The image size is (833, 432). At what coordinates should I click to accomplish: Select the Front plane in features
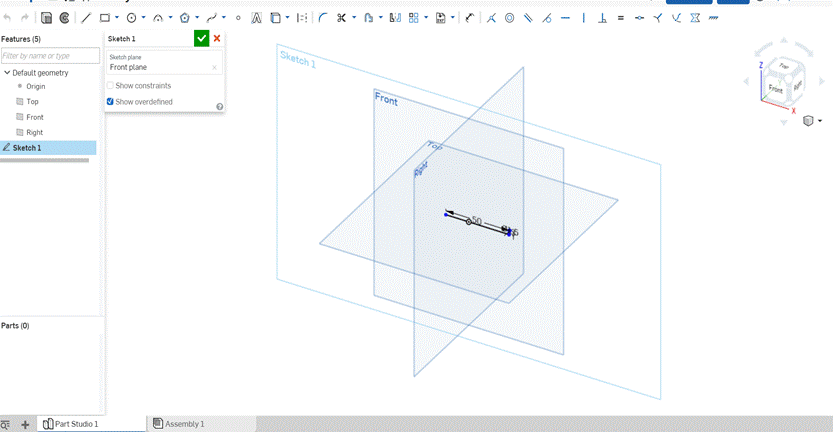35,117
